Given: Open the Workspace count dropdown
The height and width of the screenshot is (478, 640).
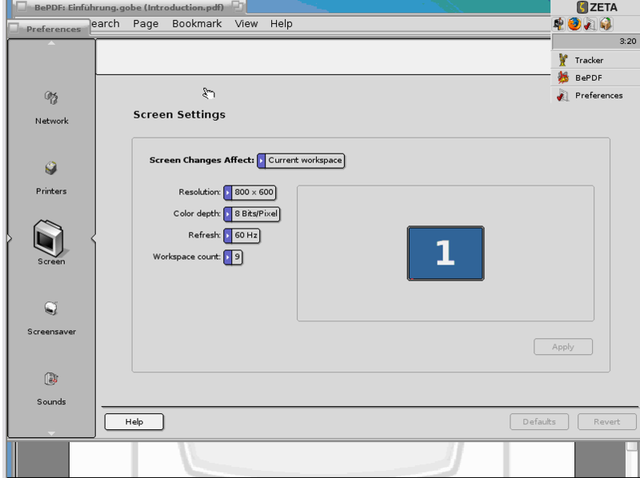Looking at the screenshot, I should [x=233, y=257].
